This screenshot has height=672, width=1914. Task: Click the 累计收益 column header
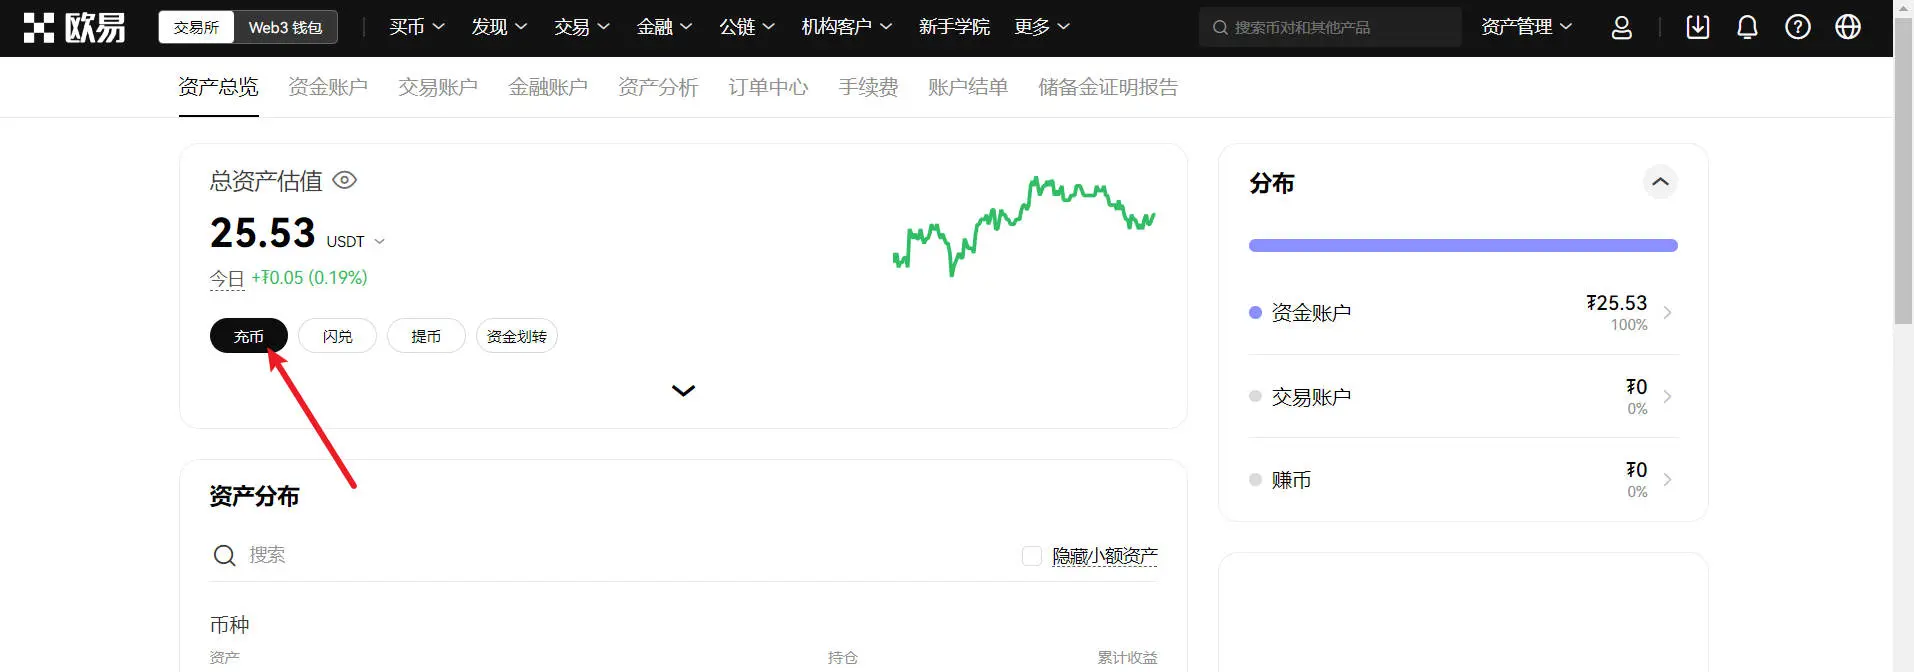click(x=1127, y=657)
